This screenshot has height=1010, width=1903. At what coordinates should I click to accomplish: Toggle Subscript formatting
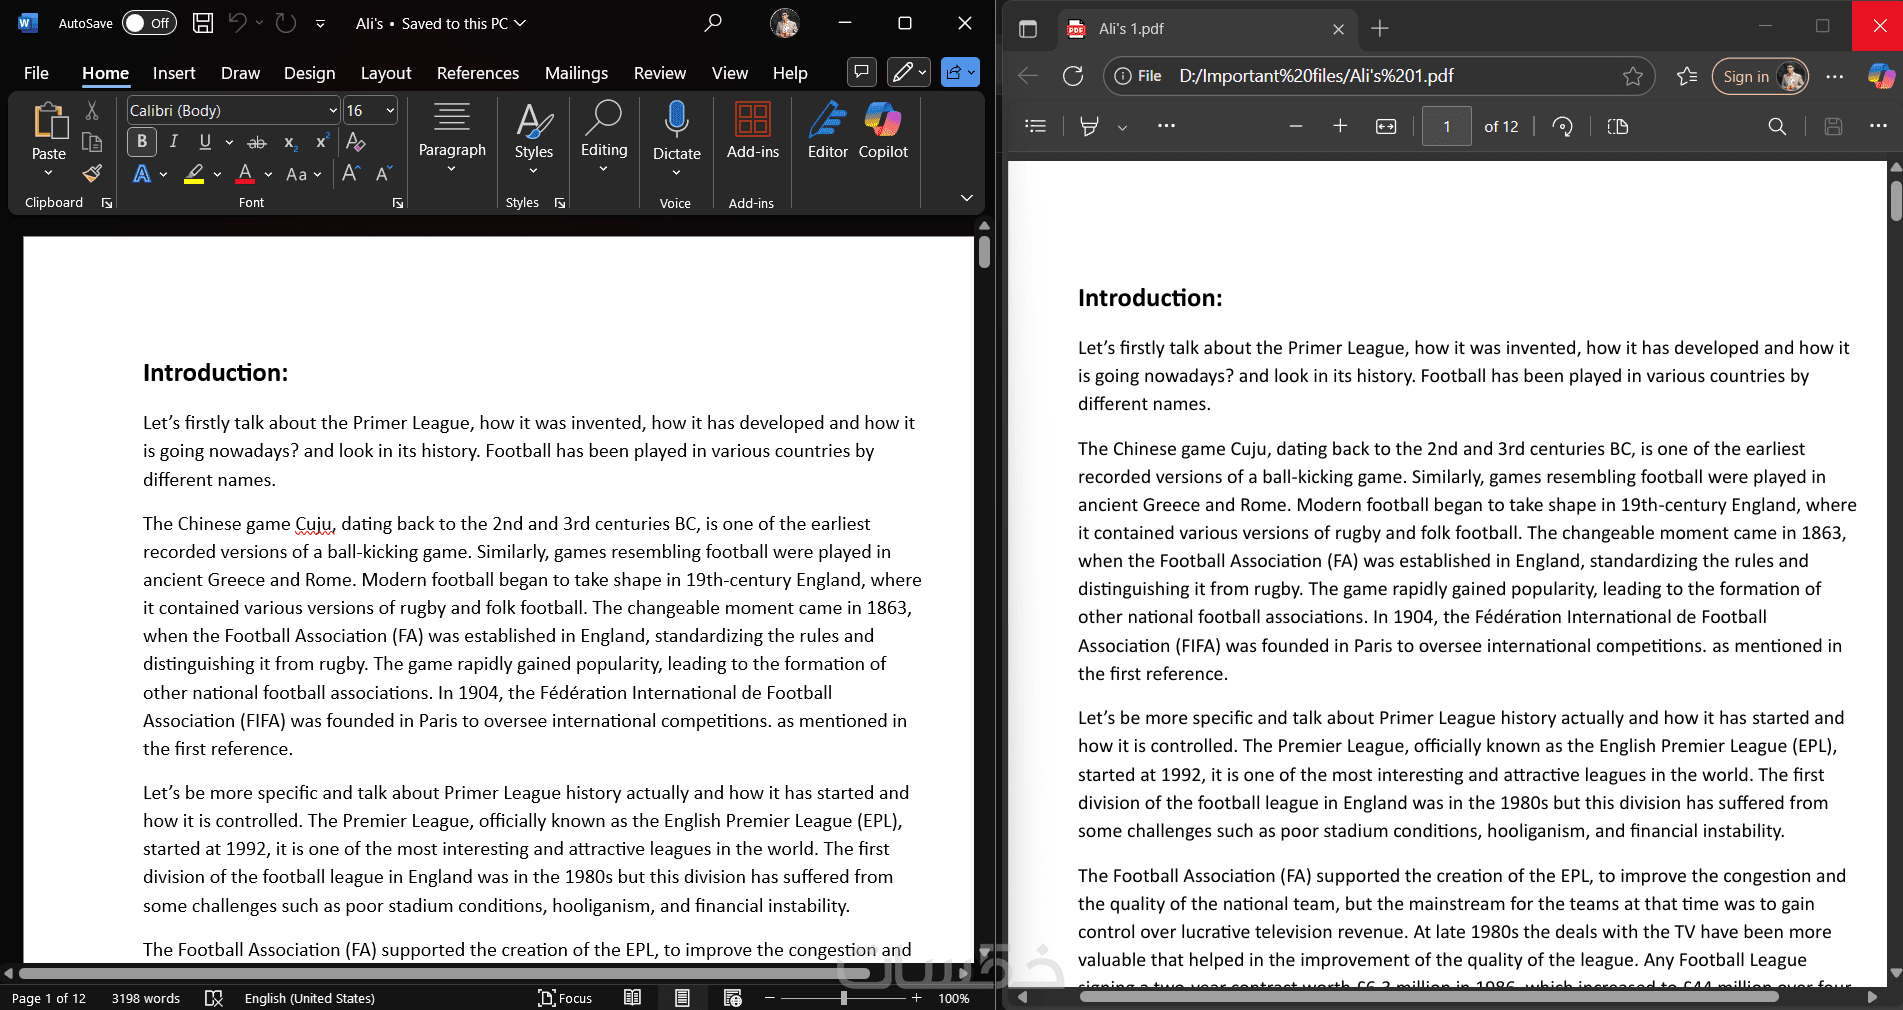point(290,142)
